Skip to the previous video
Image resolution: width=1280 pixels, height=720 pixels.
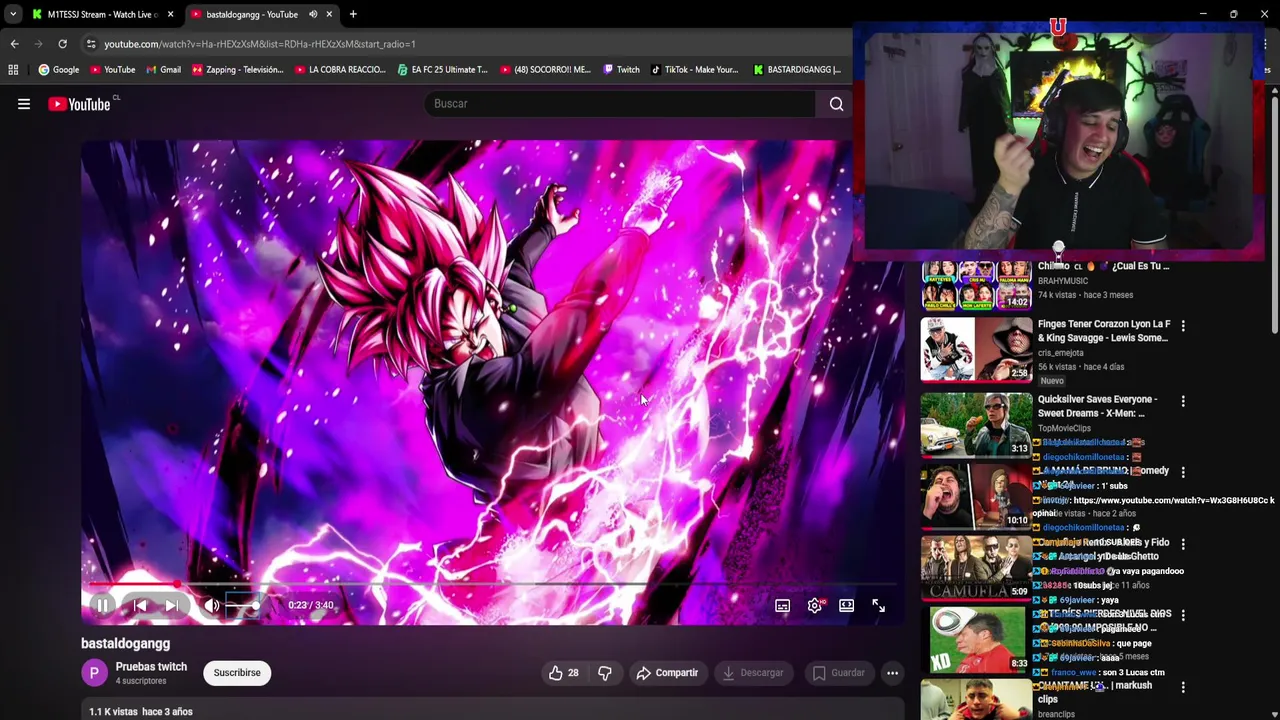(x=140, y=605)
